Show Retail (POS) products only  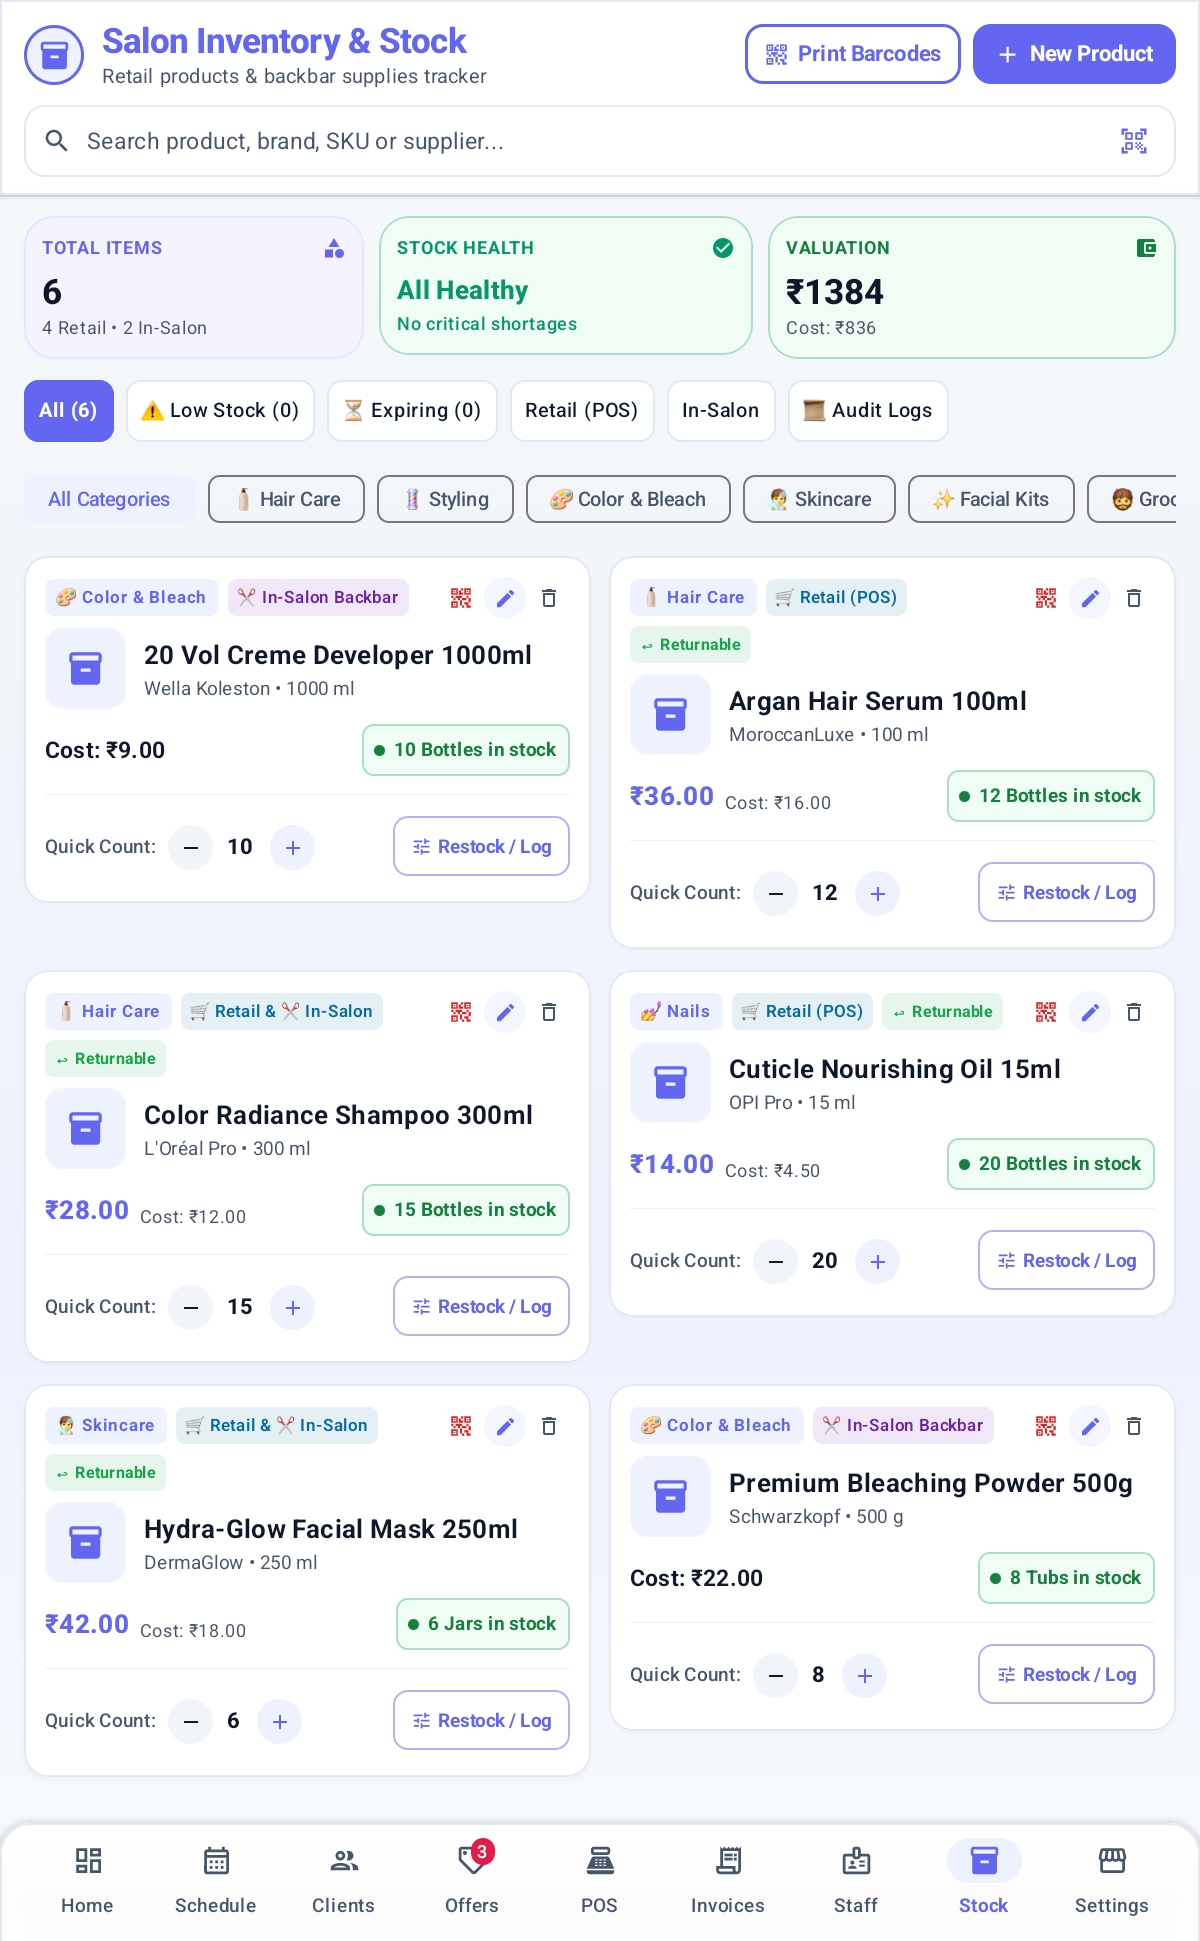(582, 411)
